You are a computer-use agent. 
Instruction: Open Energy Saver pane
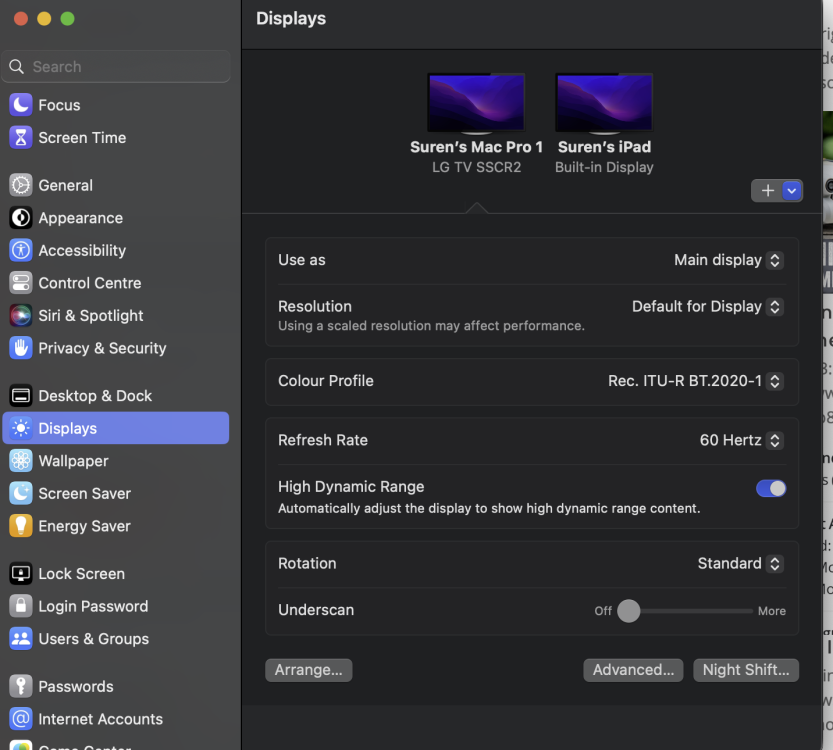(84, 526)
